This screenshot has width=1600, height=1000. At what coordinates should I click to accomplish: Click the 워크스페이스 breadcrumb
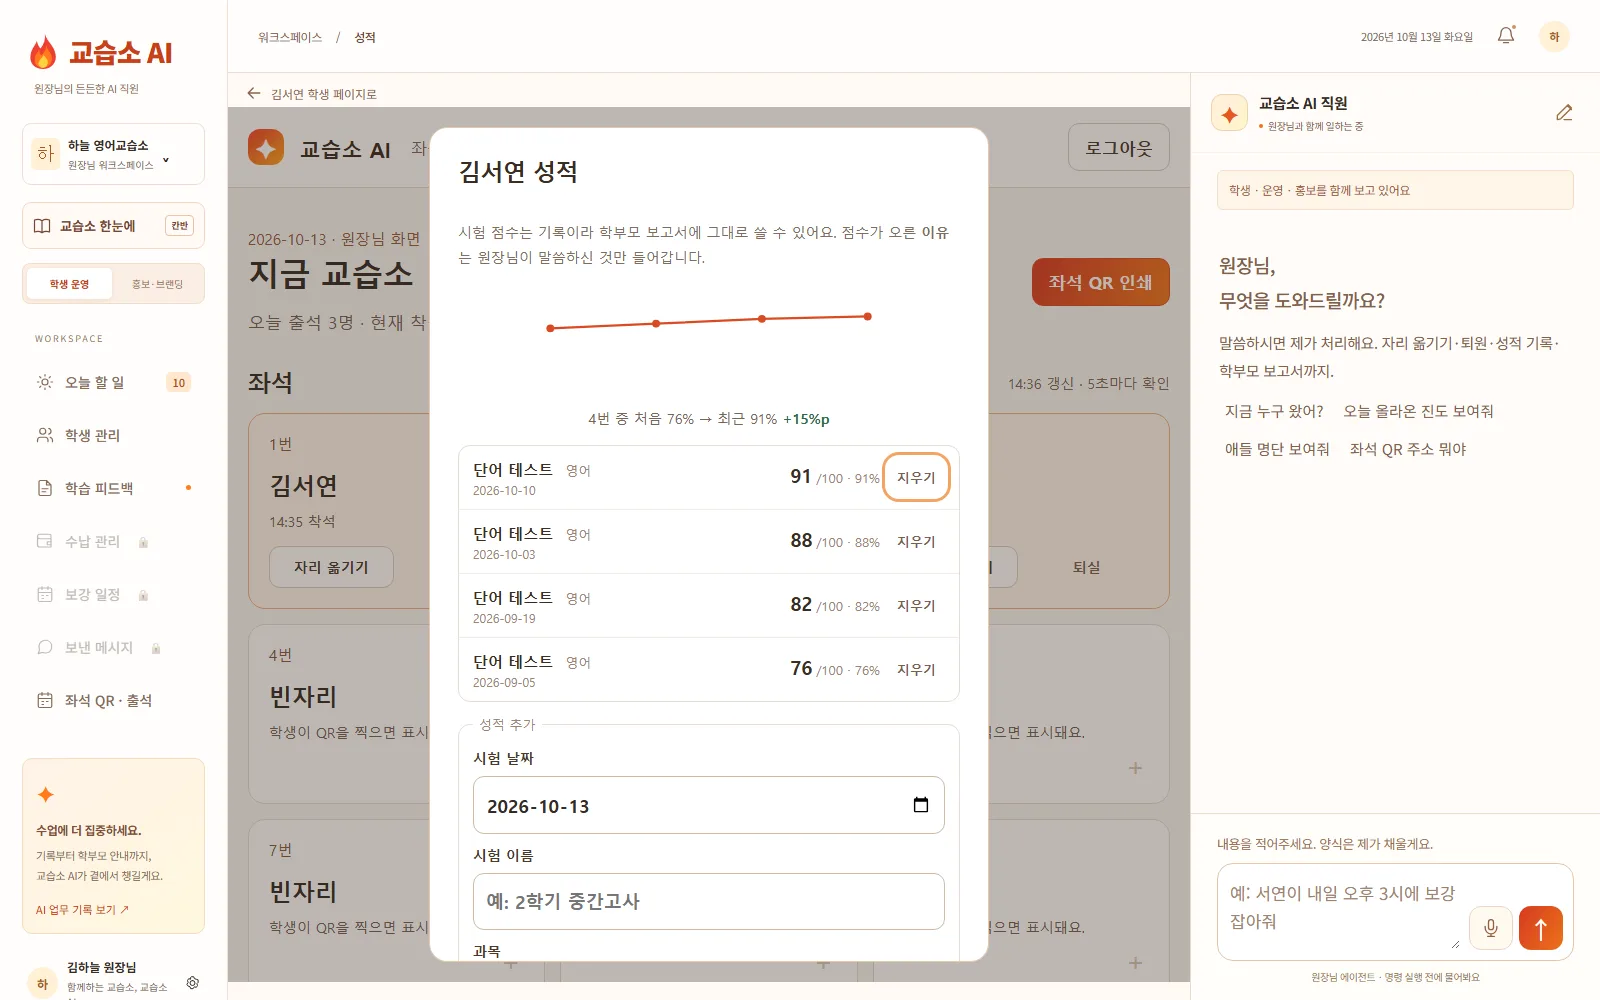(x=289, y=37)
